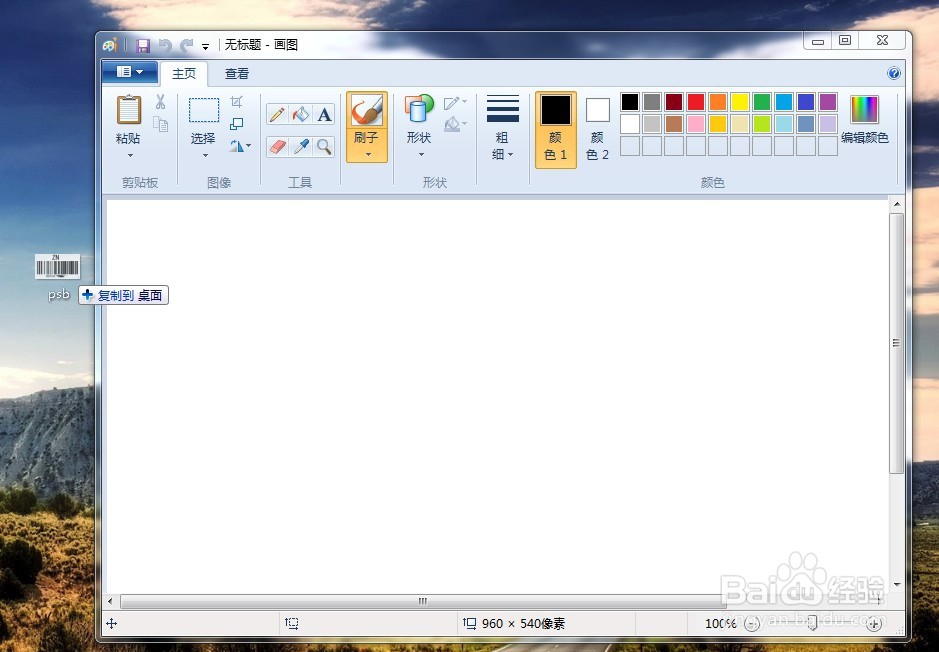
Task: Click the Edit colors rainbow icon
Action: click(x=864, y=110)
